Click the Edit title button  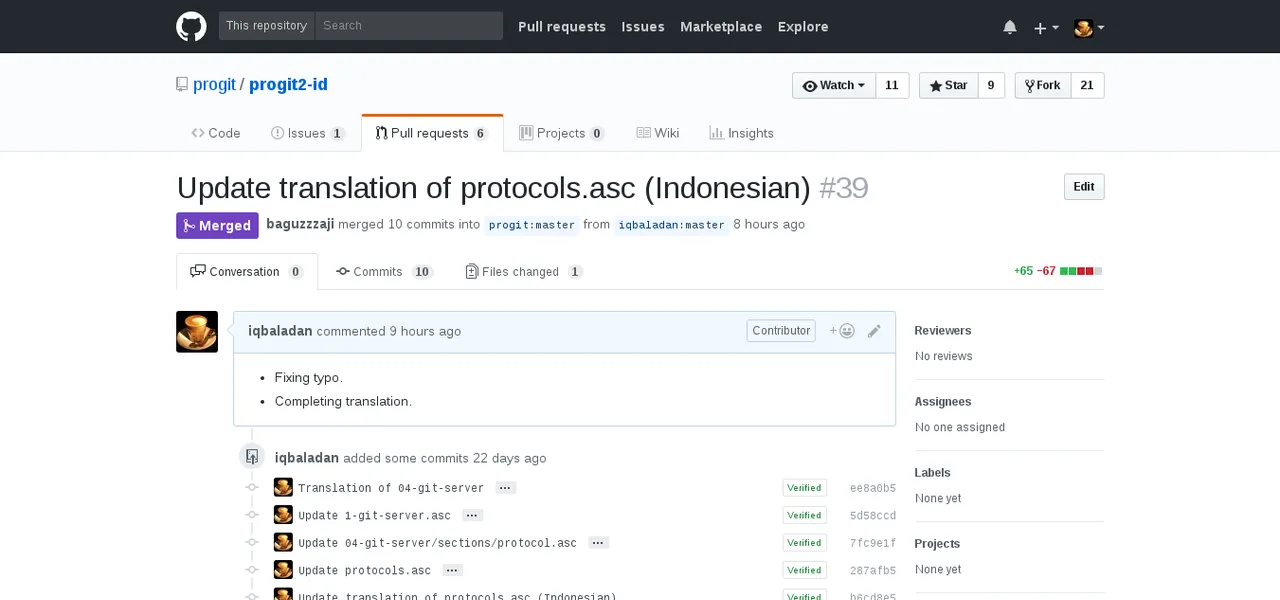(x=1084, y=187)
